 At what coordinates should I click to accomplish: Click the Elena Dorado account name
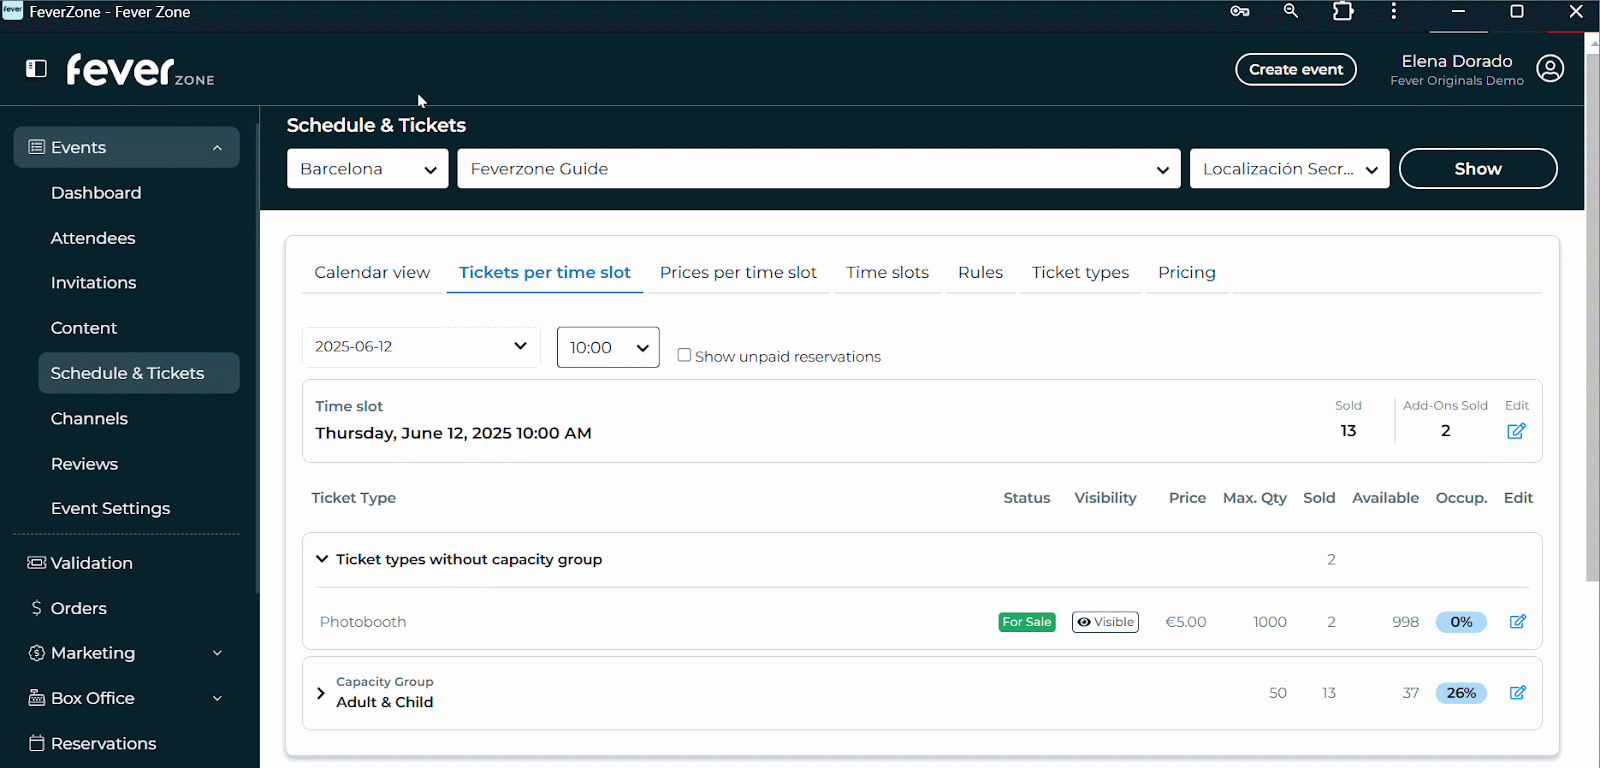click(x=1457, y=61)
